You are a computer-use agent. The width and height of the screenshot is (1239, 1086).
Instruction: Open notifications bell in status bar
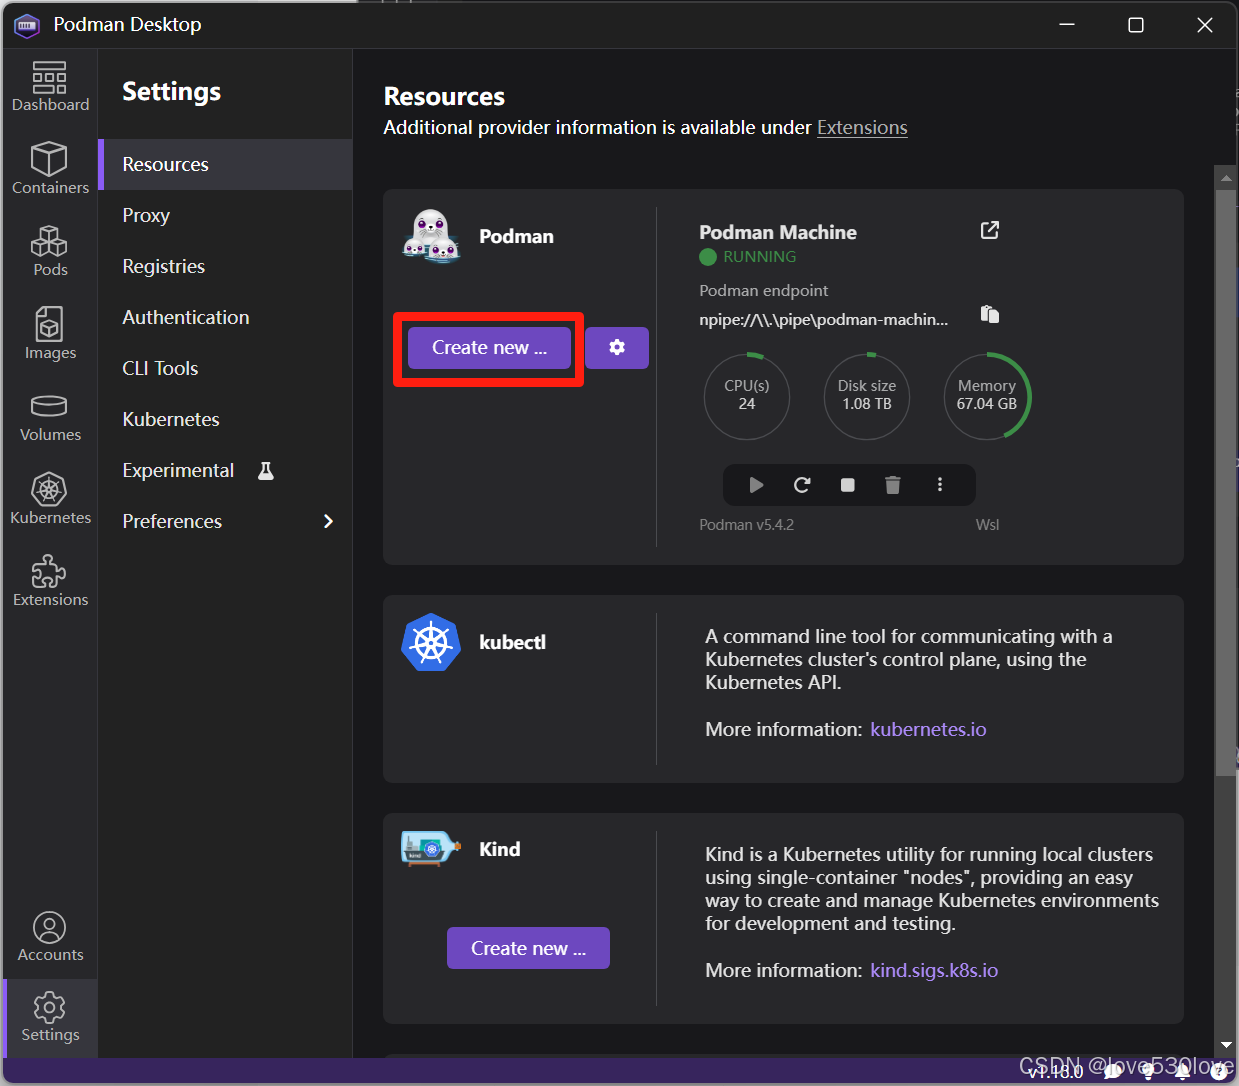coord(1183,1071)
